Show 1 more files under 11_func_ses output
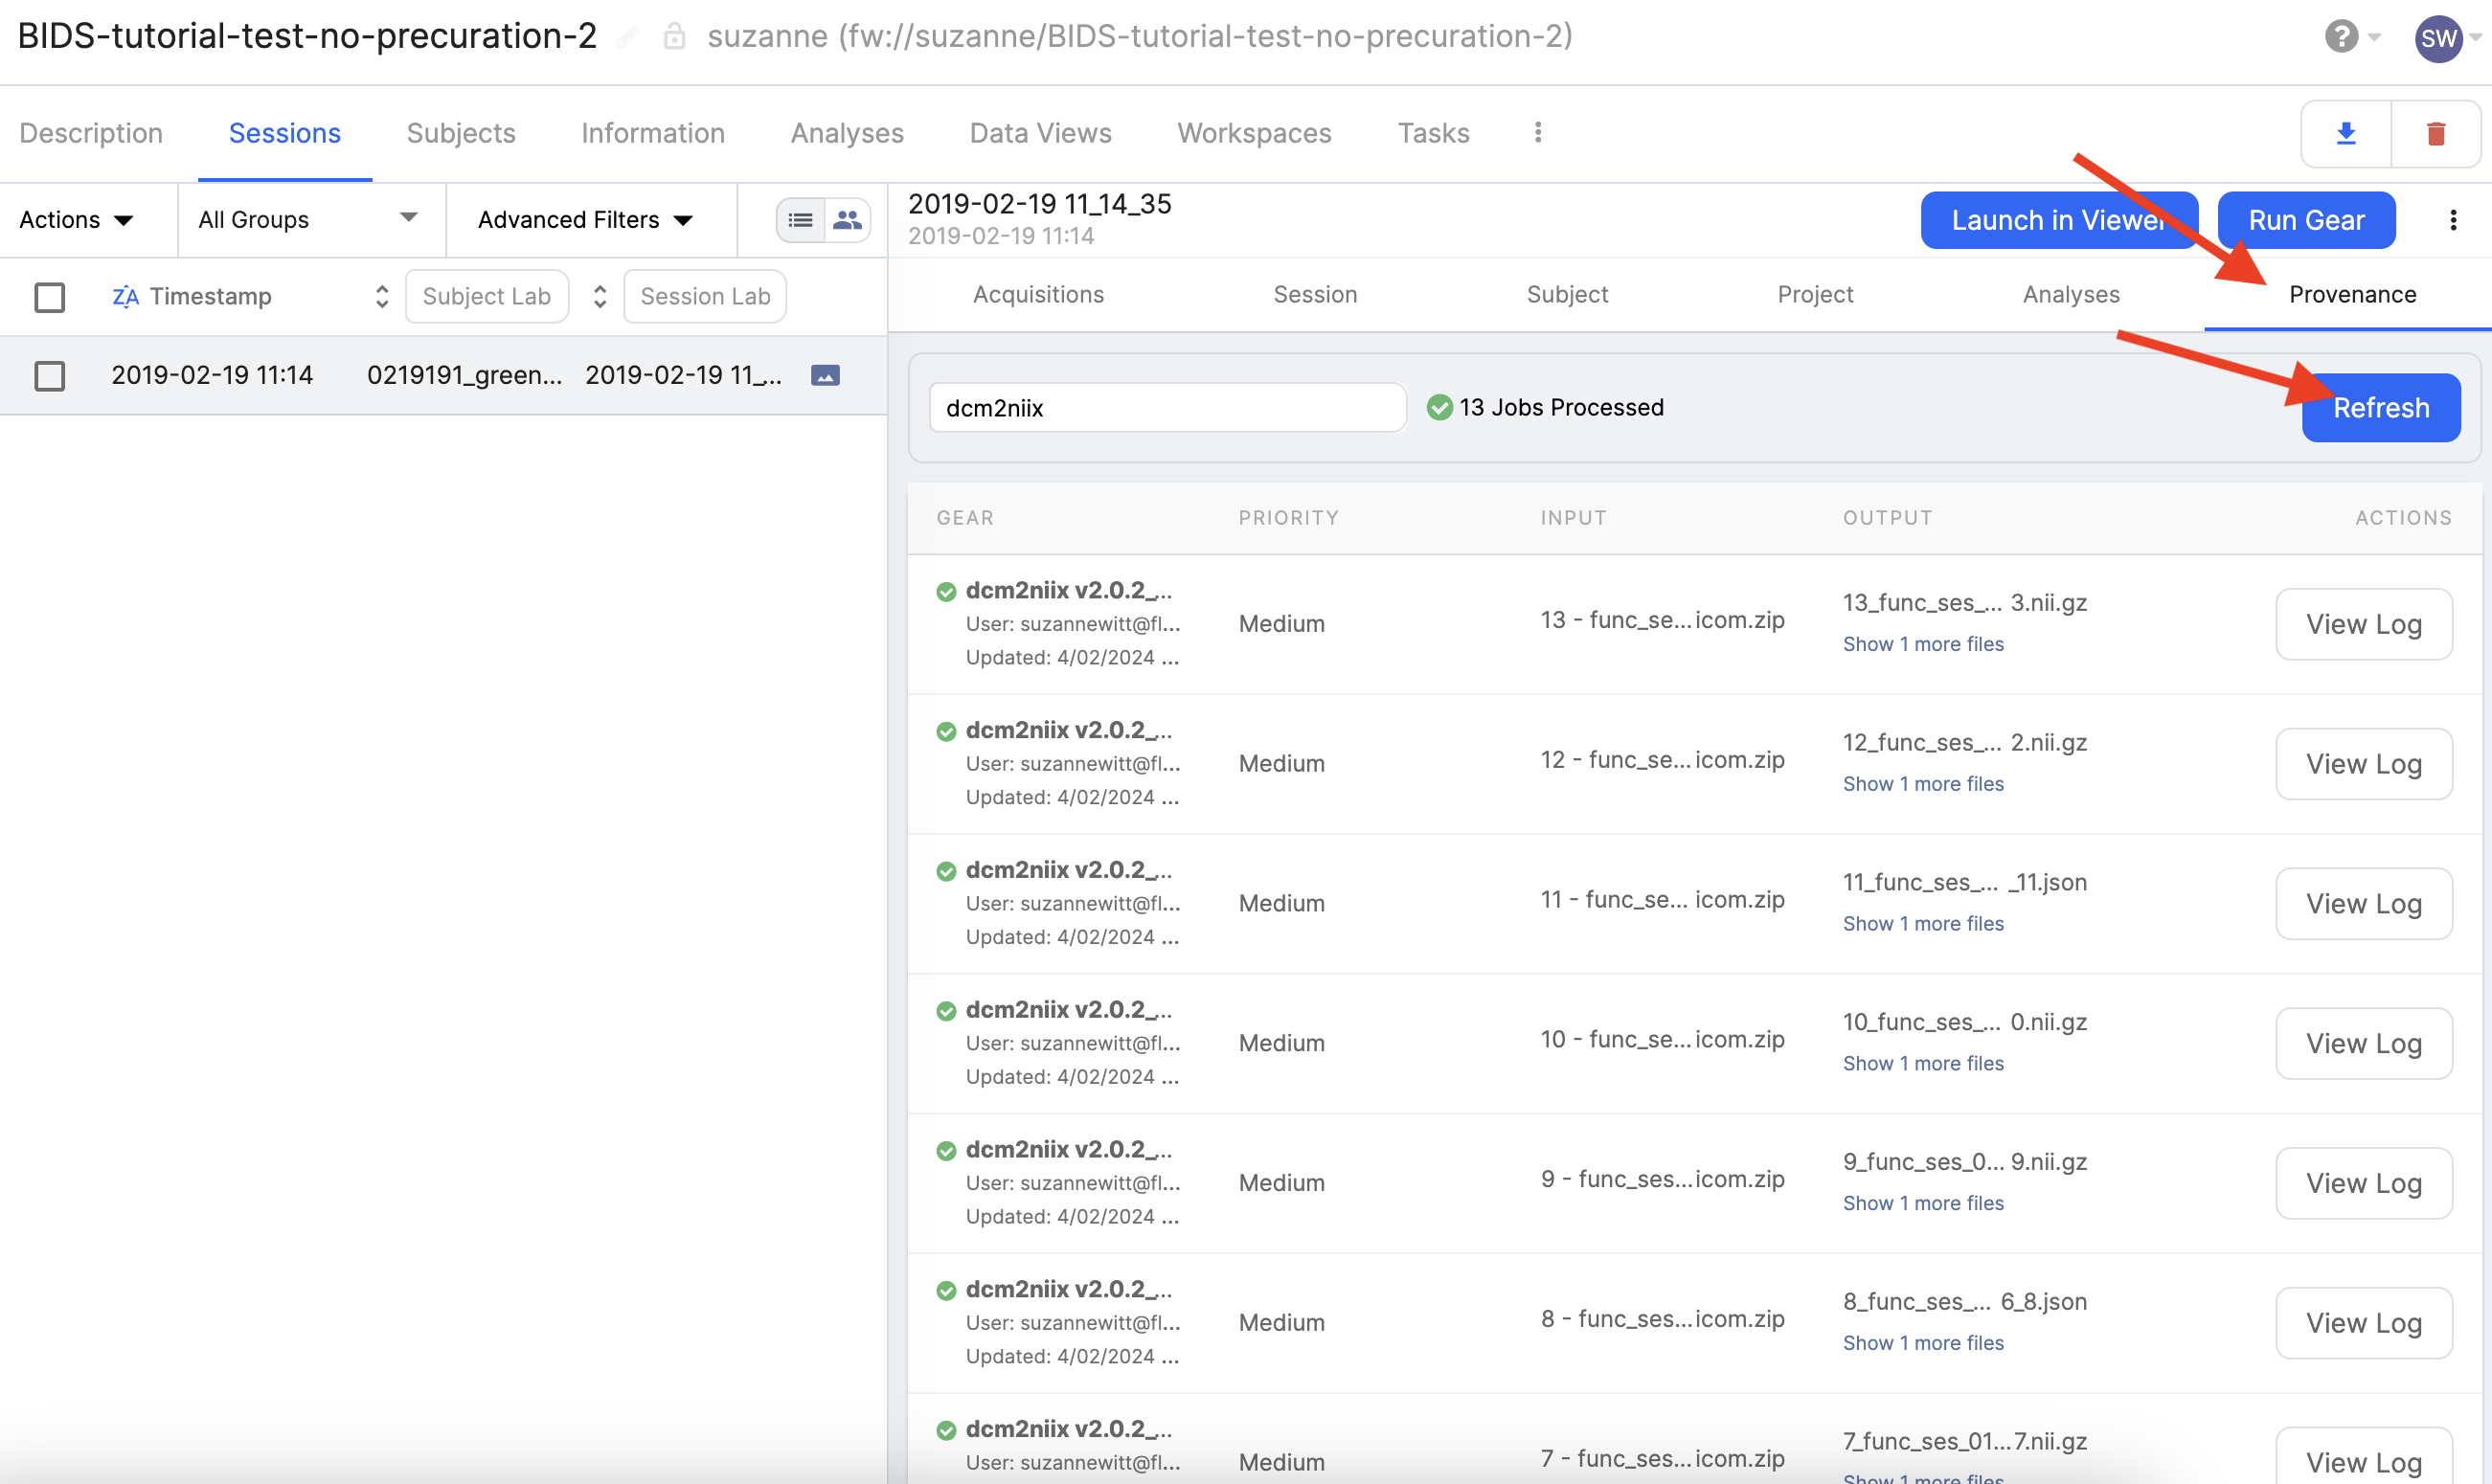2492x1484 pixels. pyautogui.click(x=1923, y=924)
